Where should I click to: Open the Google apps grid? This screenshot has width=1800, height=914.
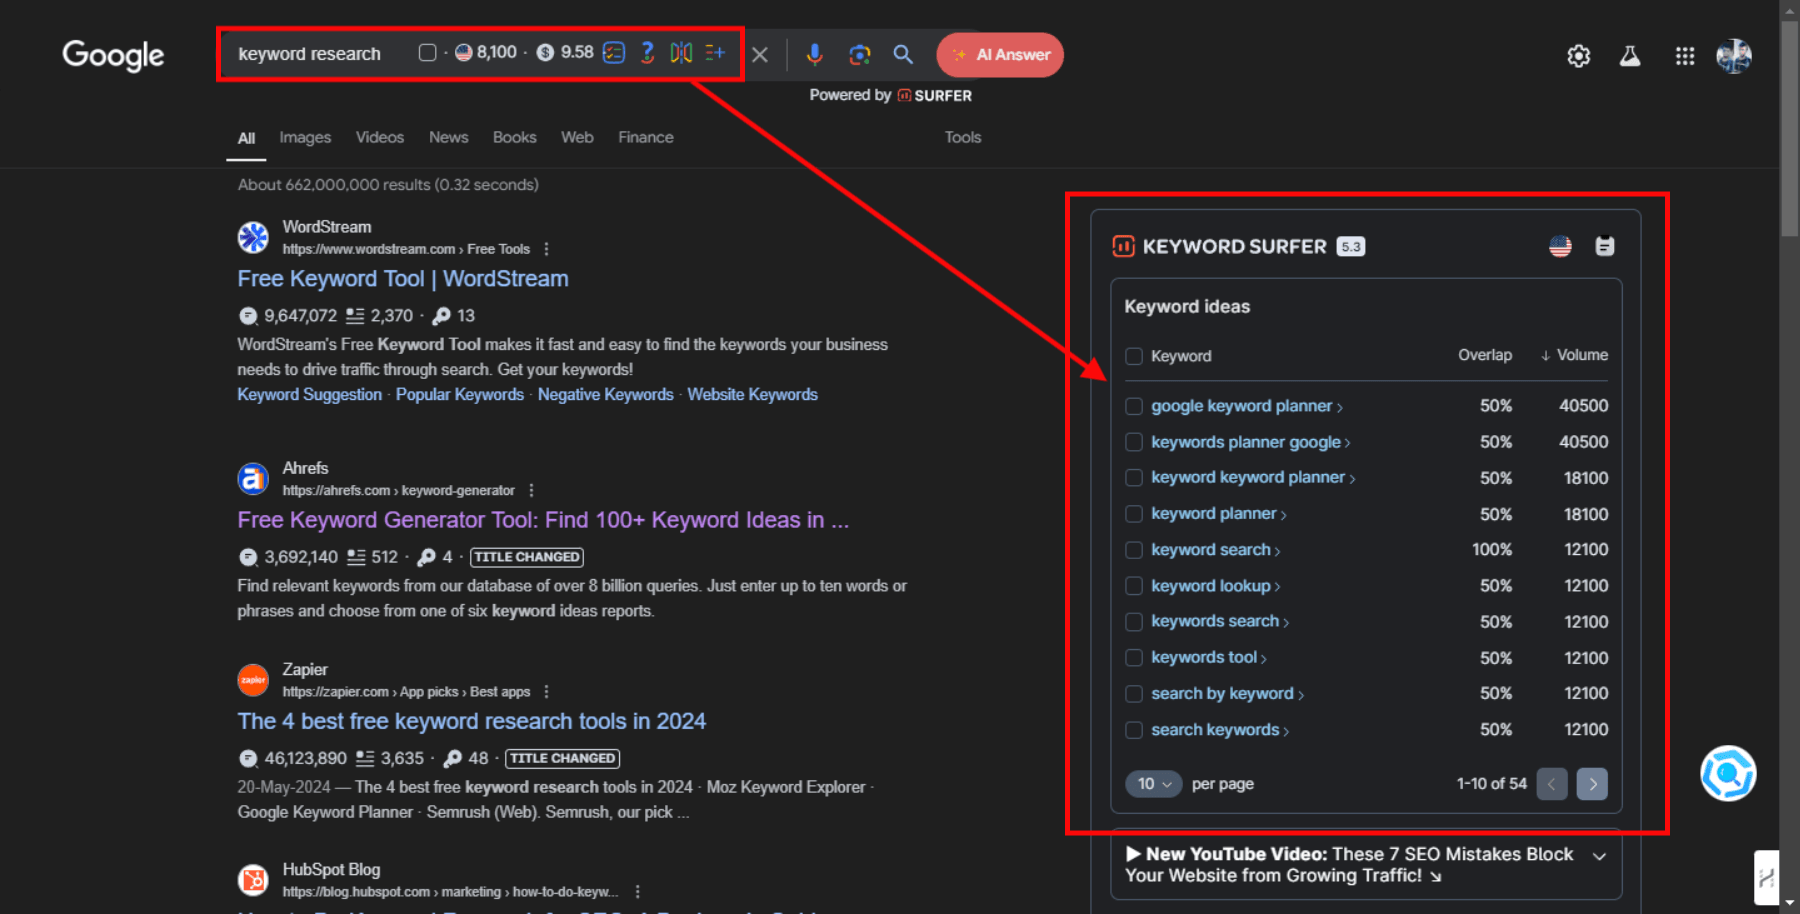[1685, 56]
